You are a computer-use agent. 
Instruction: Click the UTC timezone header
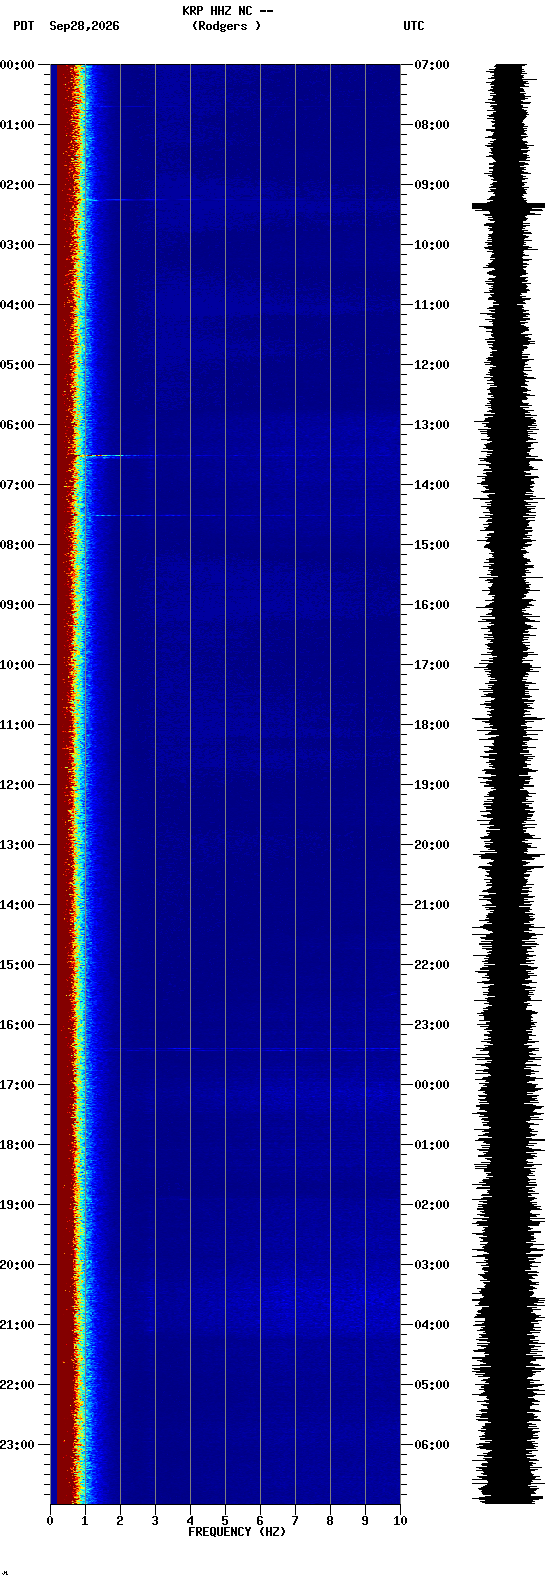tap(414, 26)
